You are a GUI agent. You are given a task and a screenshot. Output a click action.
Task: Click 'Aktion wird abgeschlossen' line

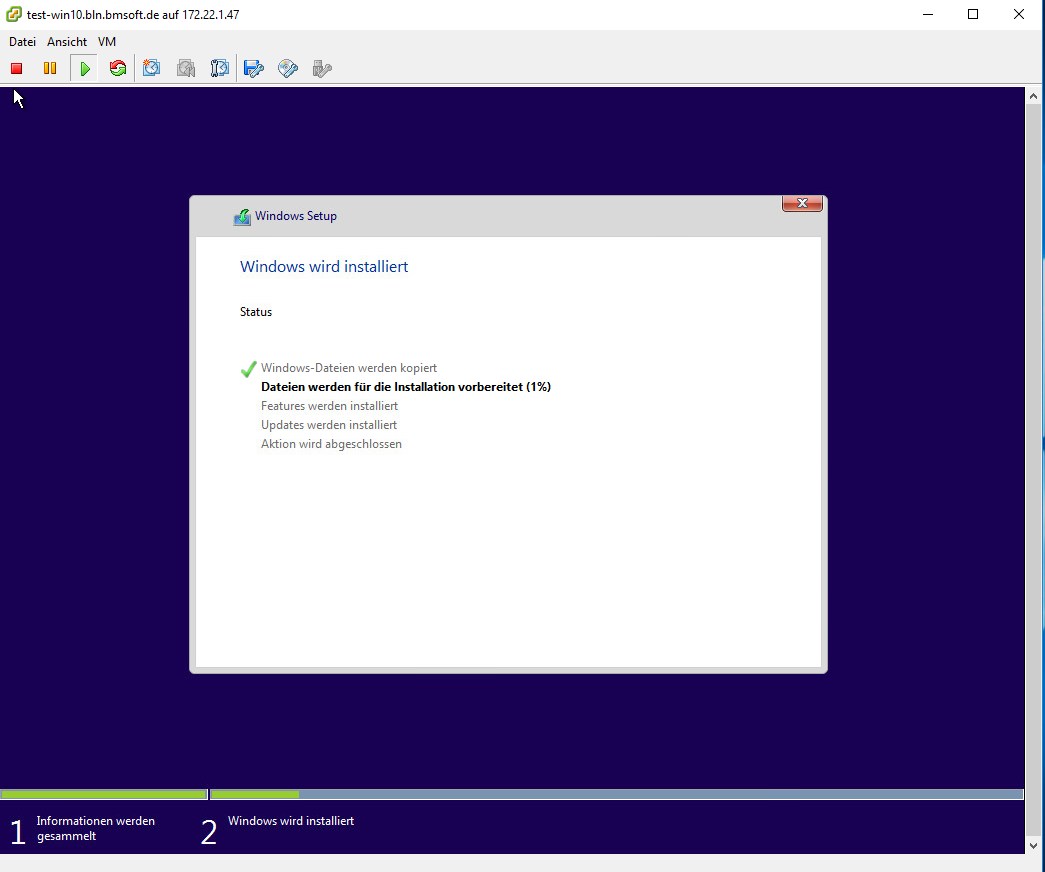coord(331,444)
